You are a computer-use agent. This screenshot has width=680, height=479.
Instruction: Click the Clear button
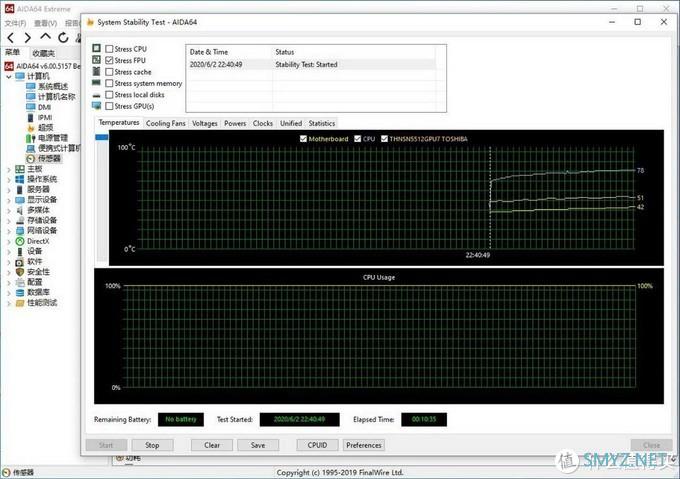pyautogui.click(x=212, y=445)
